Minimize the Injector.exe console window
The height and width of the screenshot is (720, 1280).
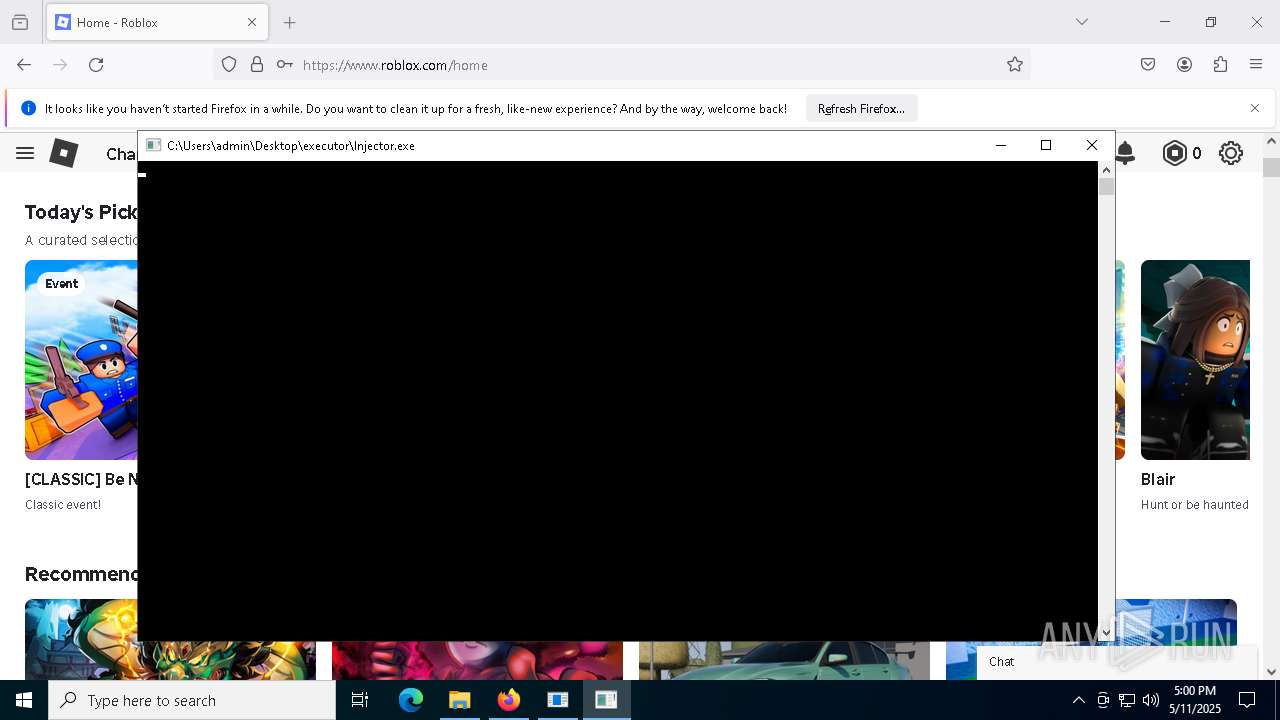point(1000,145)
